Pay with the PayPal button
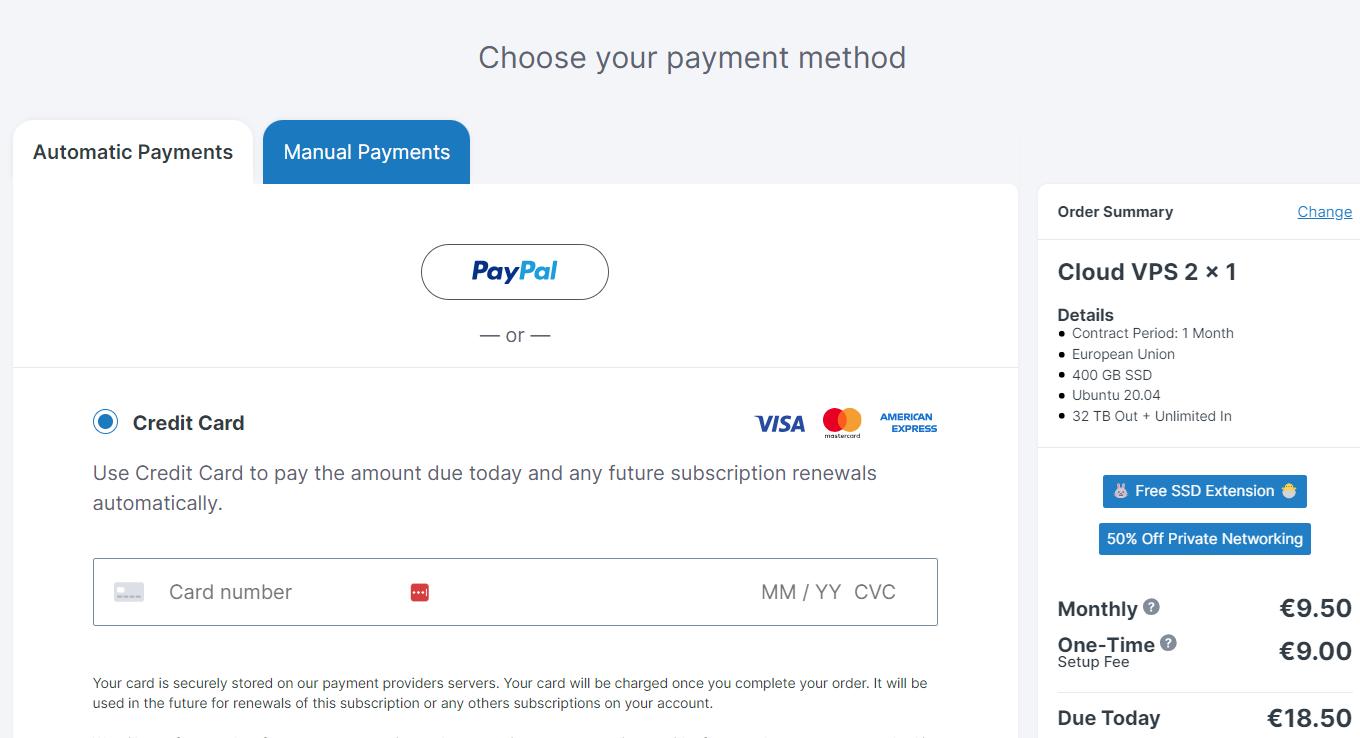 (x=514, y=271)
